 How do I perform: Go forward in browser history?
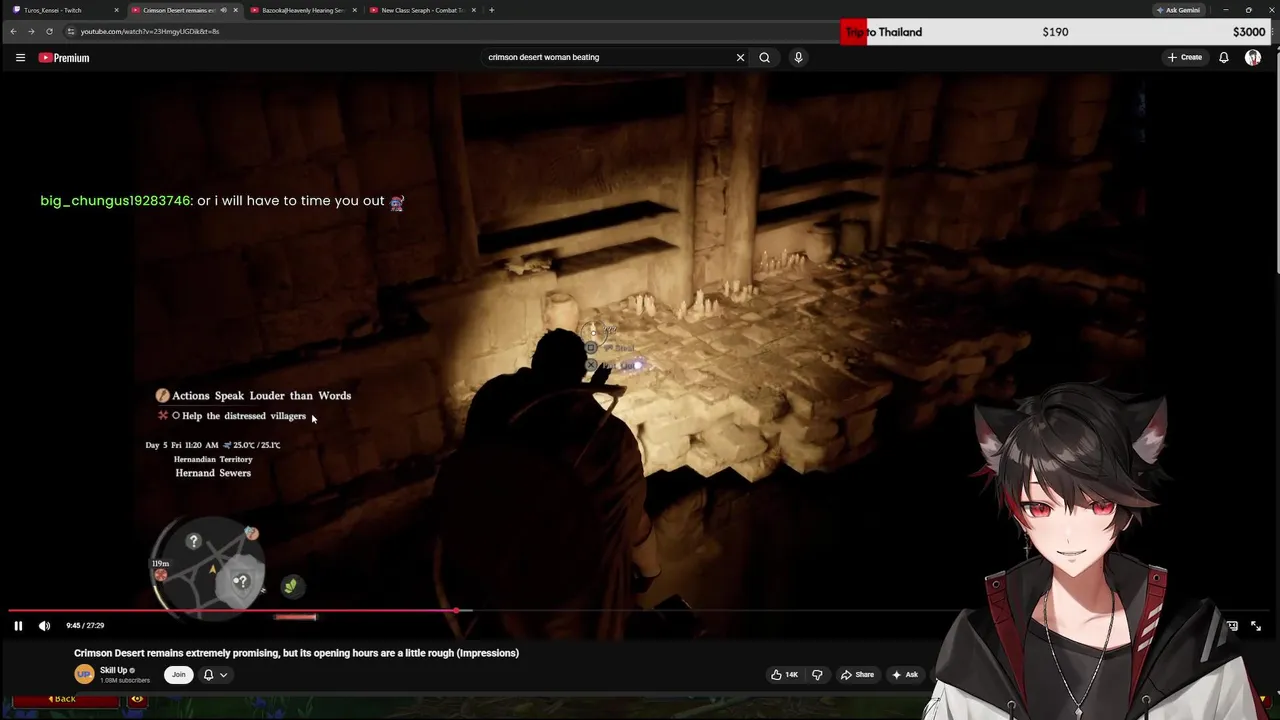[x=31, y=31]
